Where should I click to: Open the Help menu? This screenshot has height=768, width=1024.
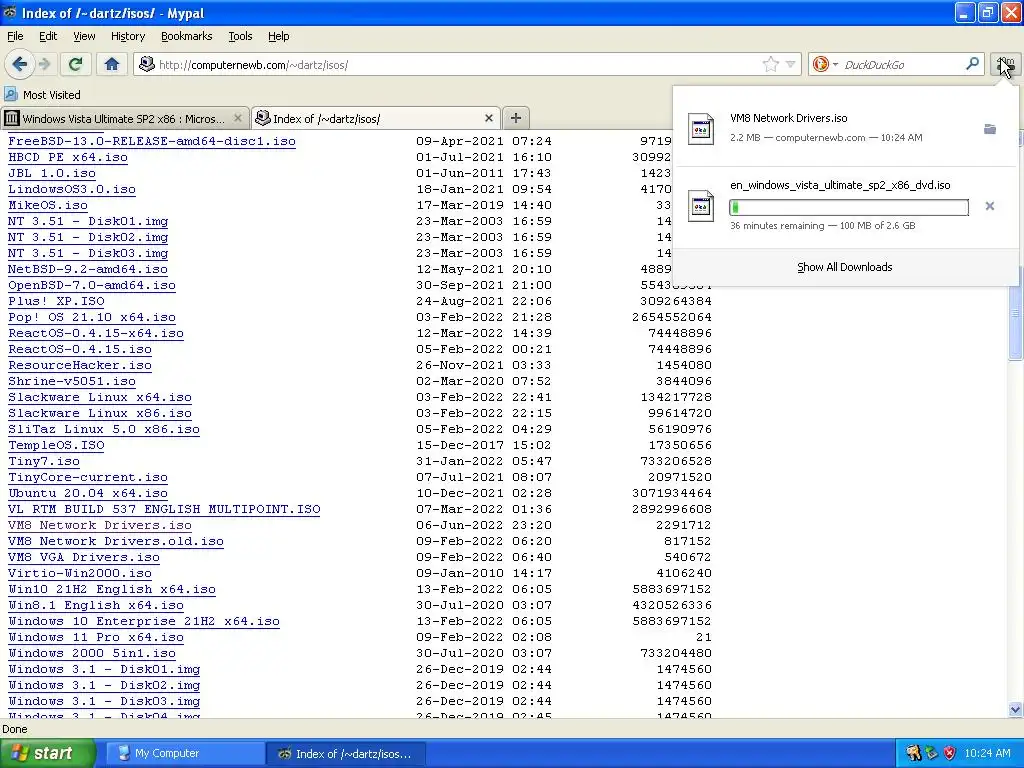coord(278,36)
